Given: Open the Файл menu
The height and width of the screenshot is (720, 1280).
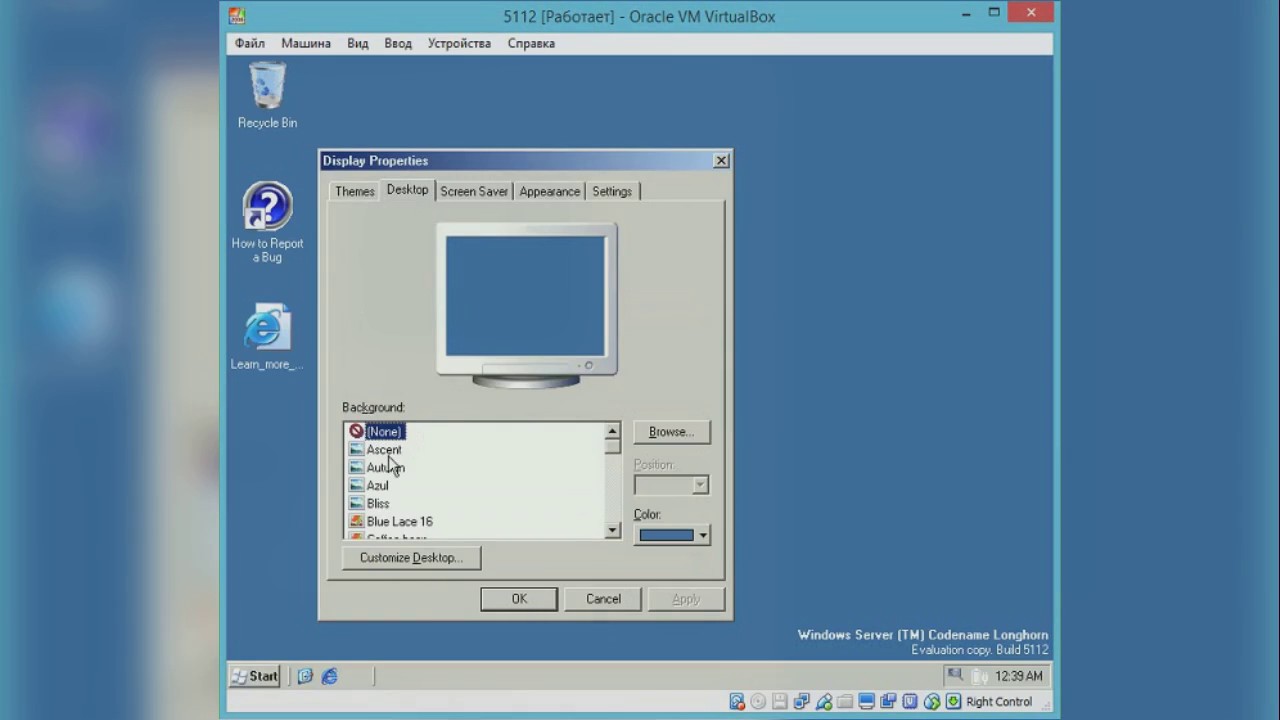Looking at the screenshot, I should pyautogui.click(x=250, y=43).
